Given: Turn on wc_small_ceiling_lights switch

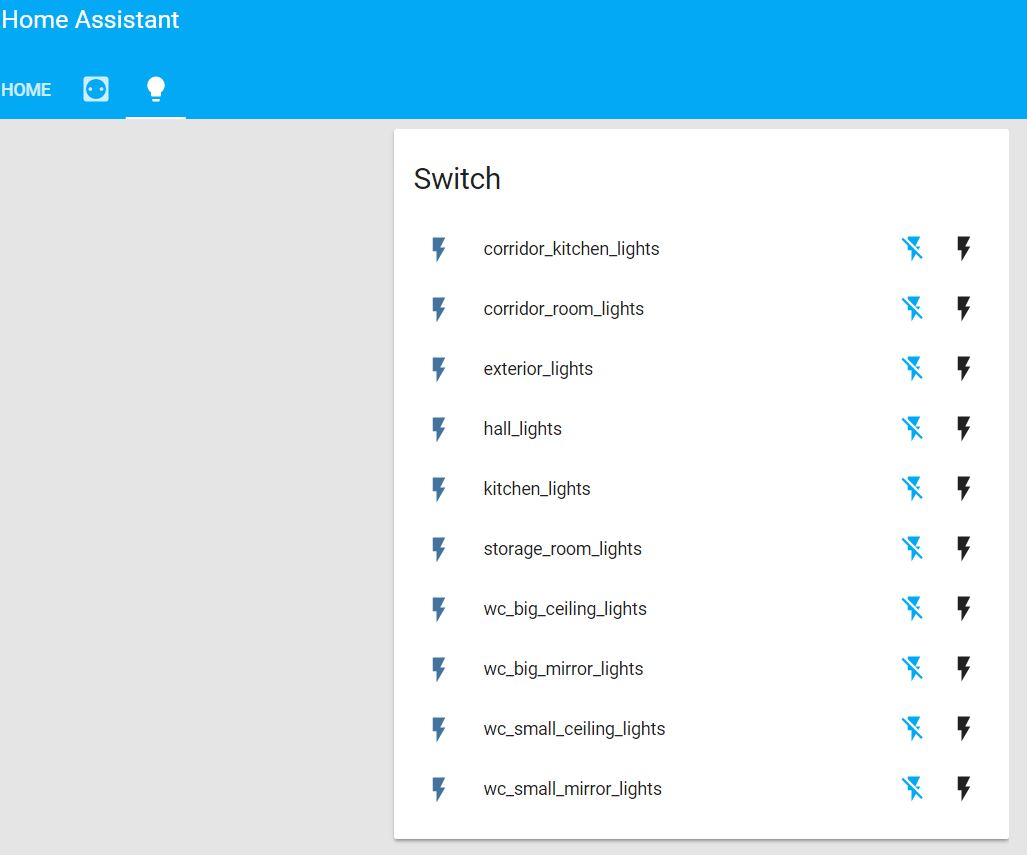Looking at the screenshot, I should pos(964,729).
